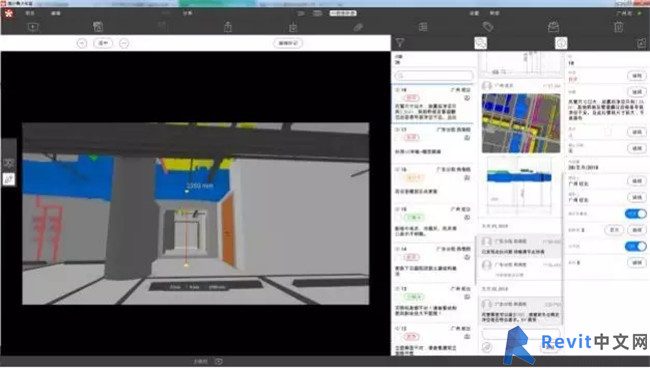This screenshot has width=650, height=368.
Task: Click the 3369 mm measurement label in viewport
Action: (x=200, y=185)
